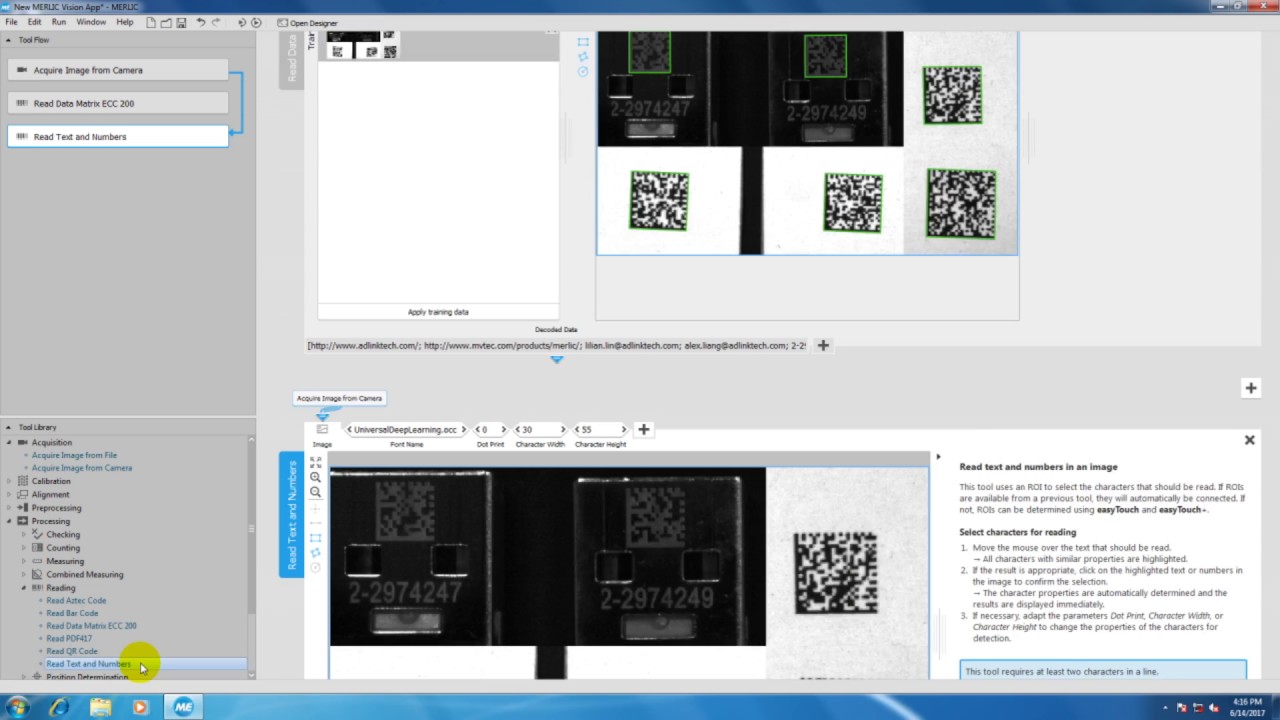Click Apply training data button
1280x720 pixels.
coord(438,312)
